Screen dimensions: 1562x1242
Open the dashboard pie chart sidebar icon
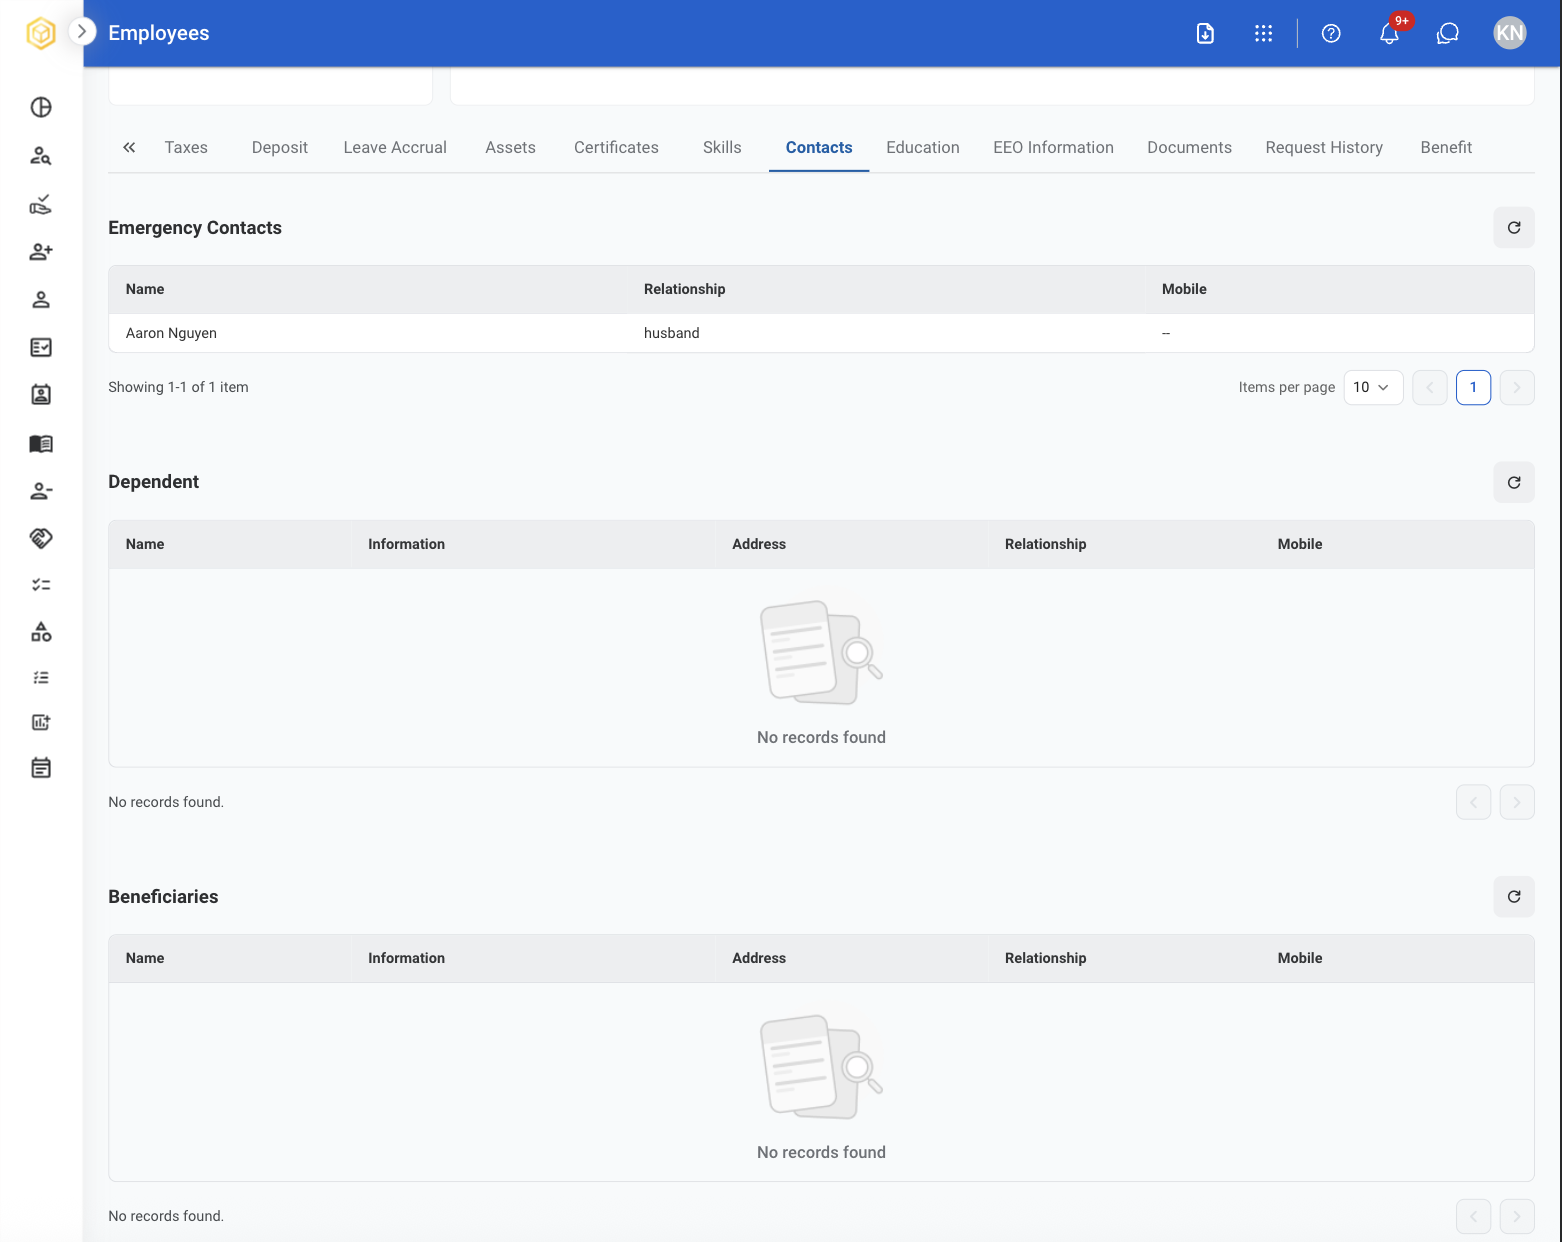(x=41, y=107)
